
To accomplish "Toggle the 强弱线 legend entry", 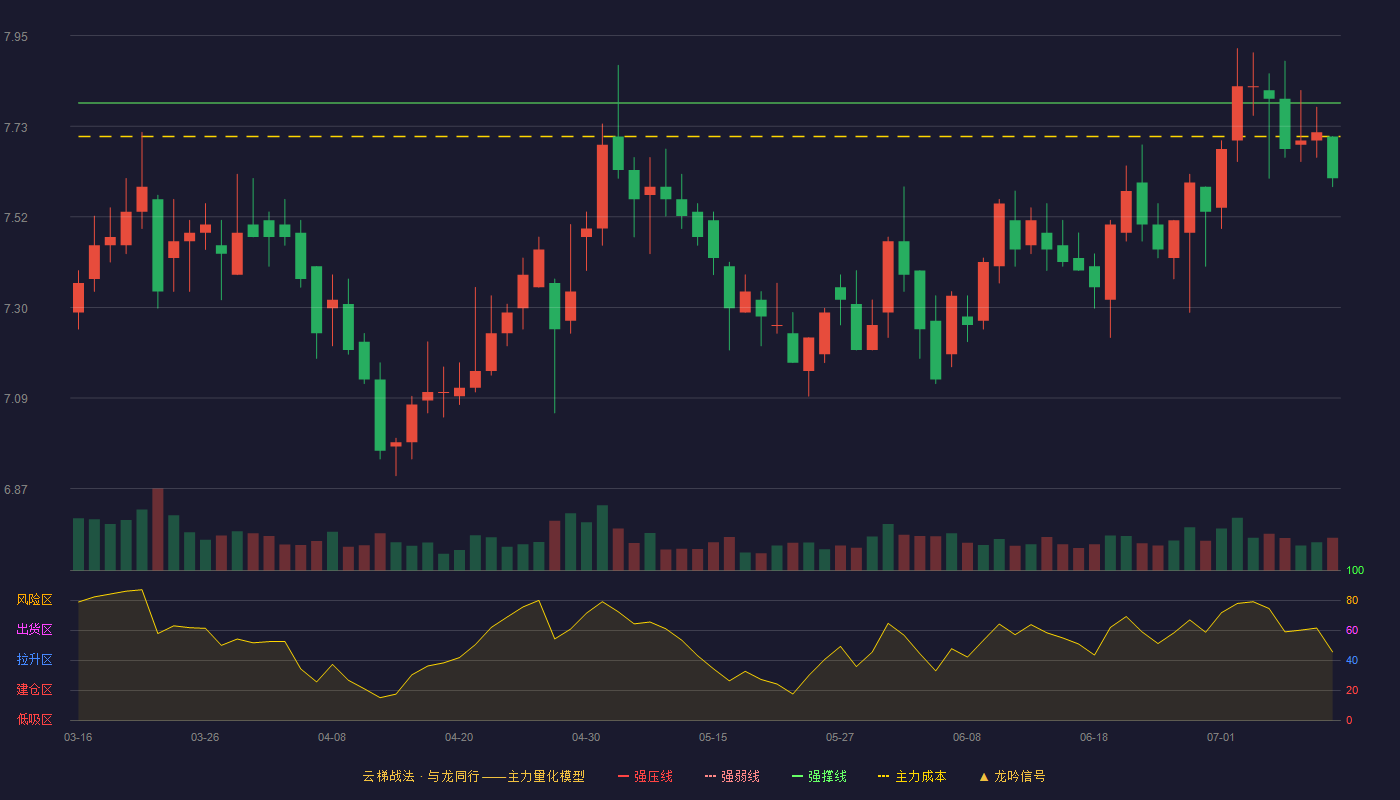I will coord(732,776).
